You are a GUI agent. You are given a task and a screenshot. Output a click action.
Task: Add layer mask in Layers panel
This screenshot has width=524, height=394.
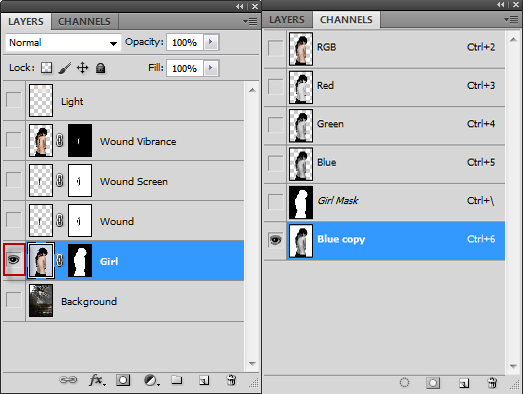click(123, 380)
